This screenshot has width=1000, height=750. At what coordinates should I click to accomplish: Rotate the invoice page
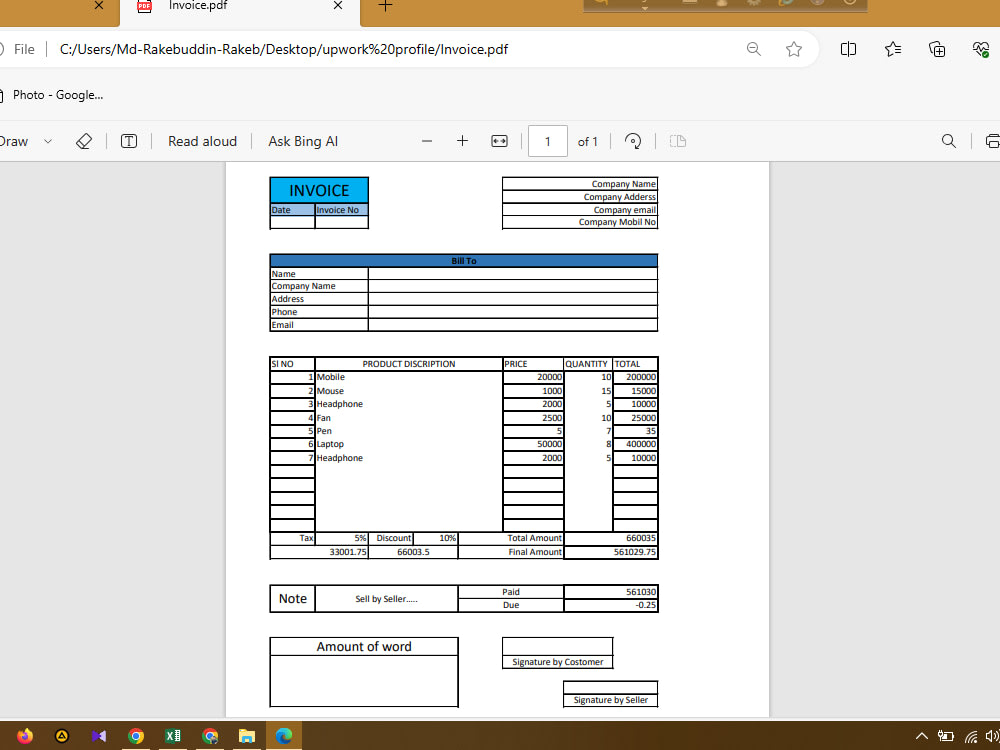point(633,141)
